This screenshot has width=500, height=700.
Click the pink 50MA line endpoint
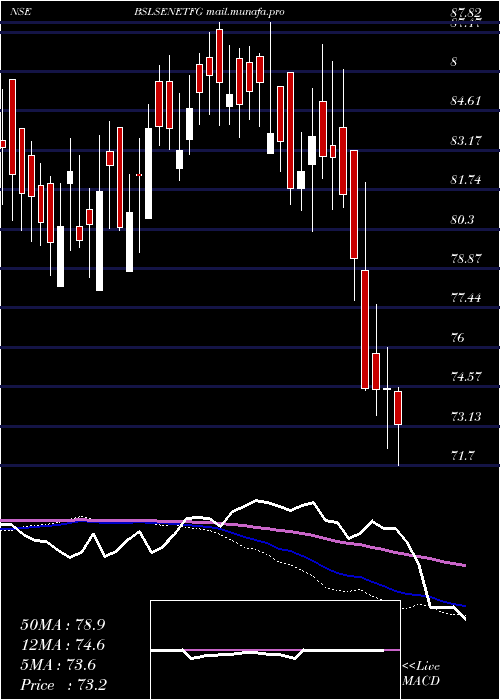pos(465,566)
